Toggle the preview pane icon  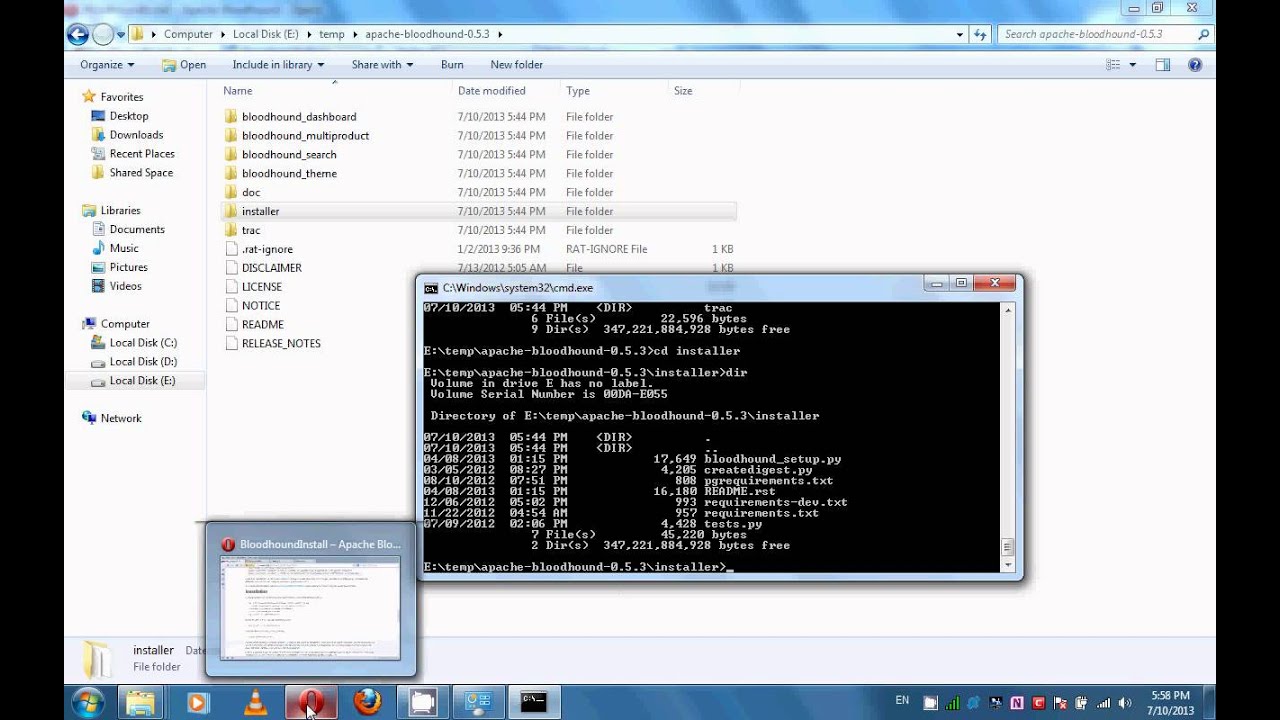point(1163,65)
